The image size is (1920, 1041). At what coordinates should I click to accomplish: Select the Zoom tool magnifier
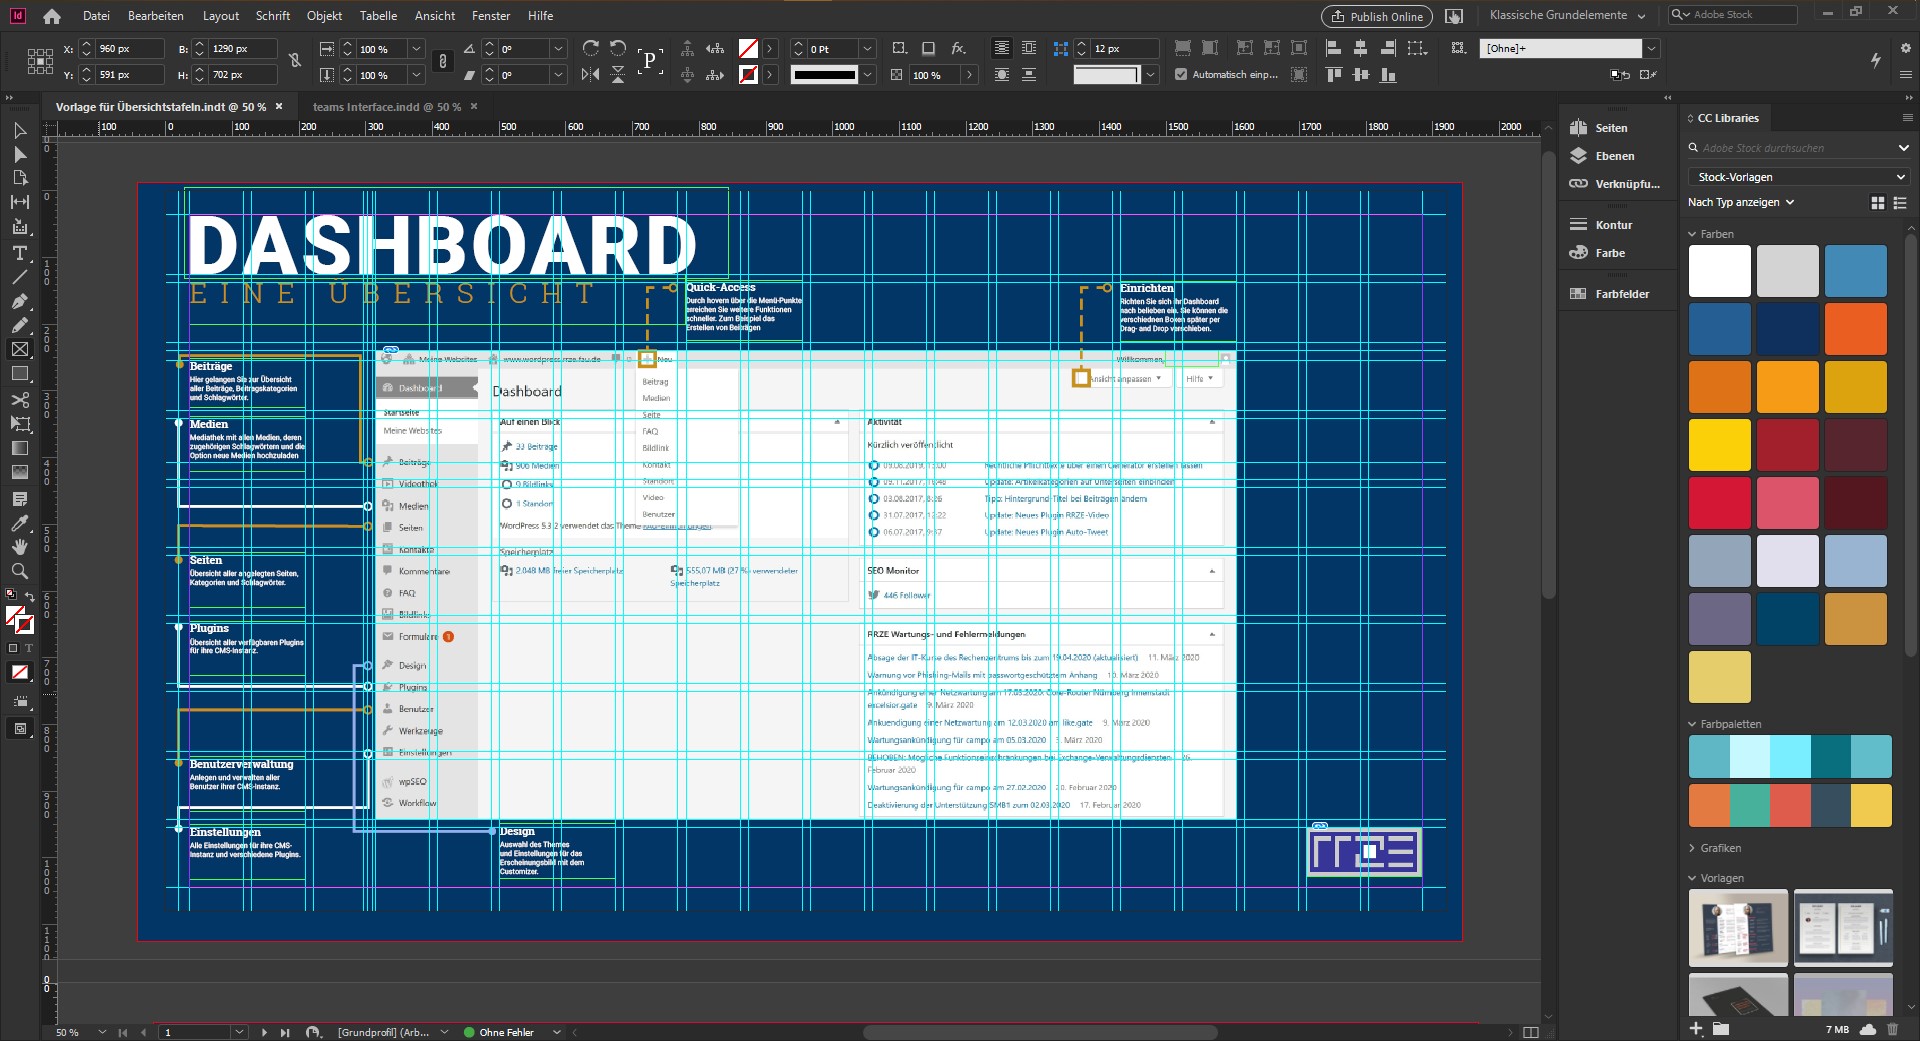19,571
